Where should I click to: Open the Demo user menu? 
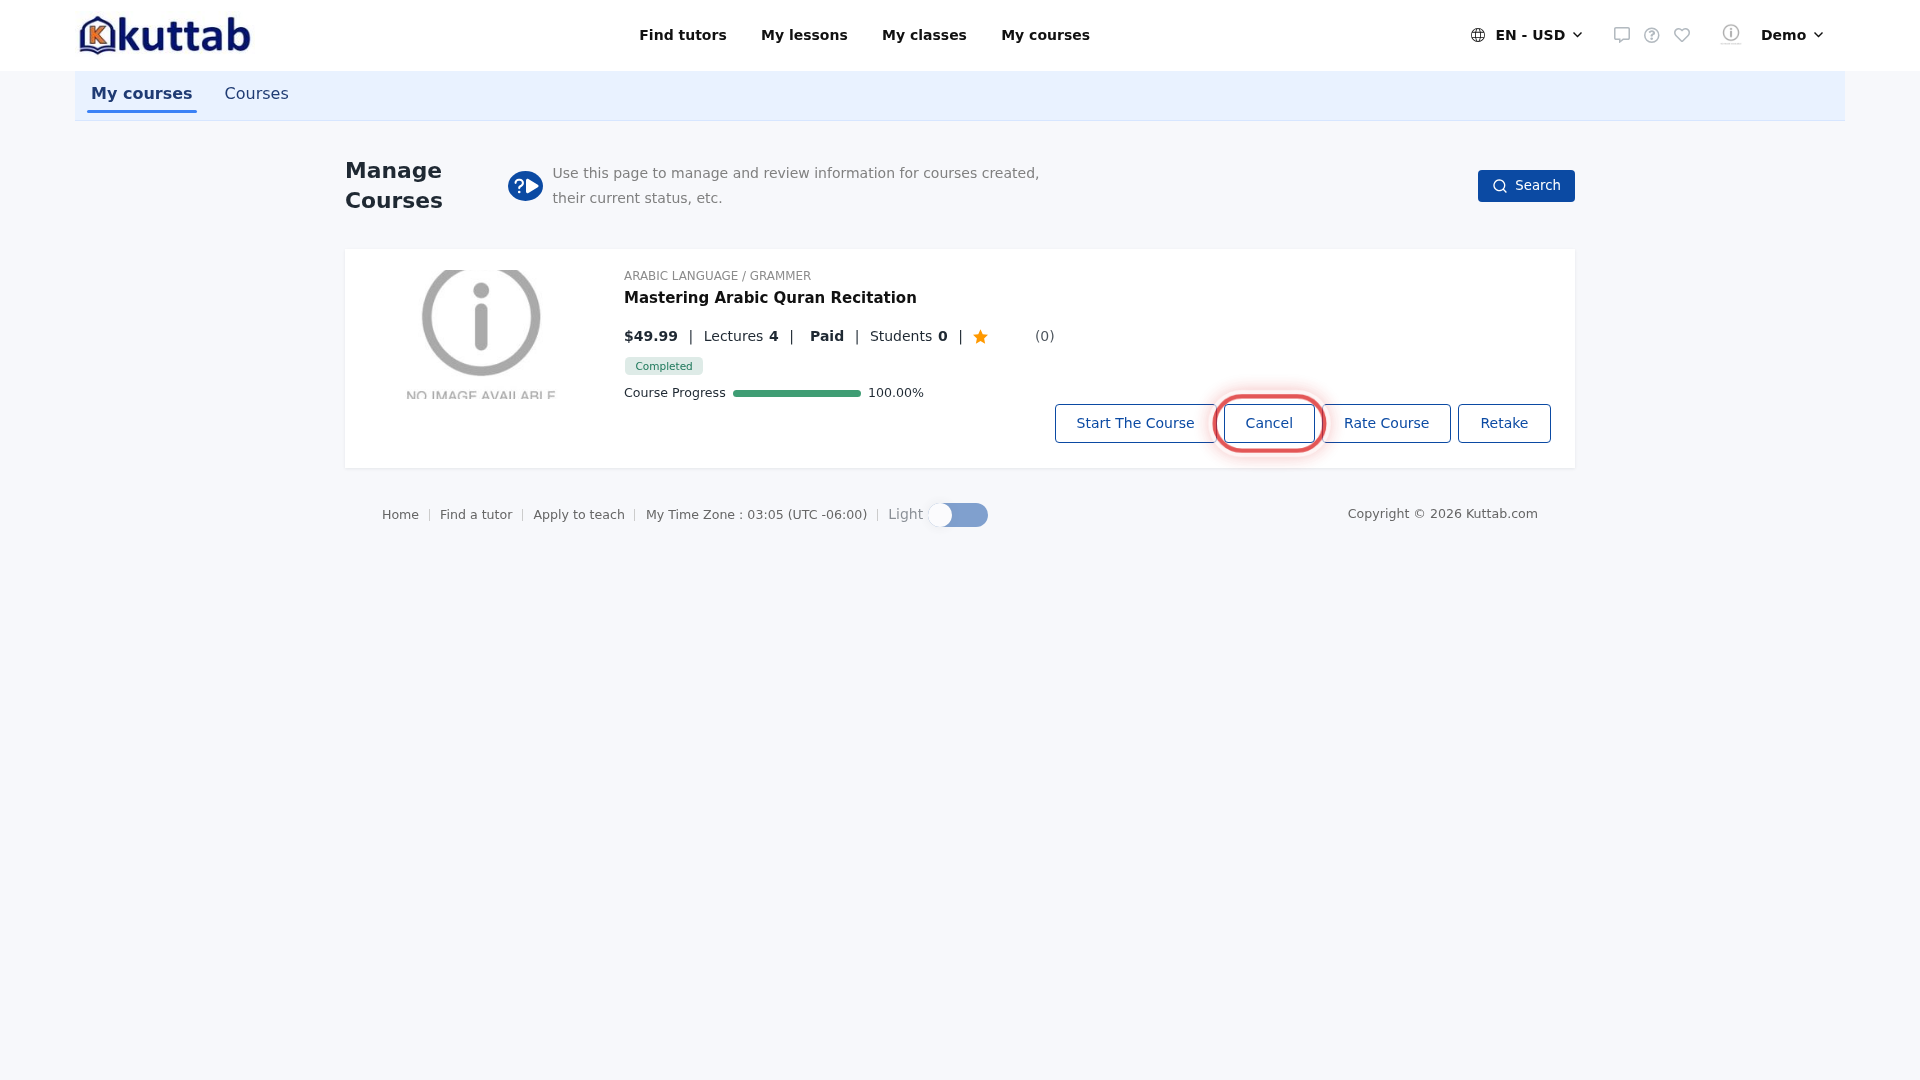1792,35
